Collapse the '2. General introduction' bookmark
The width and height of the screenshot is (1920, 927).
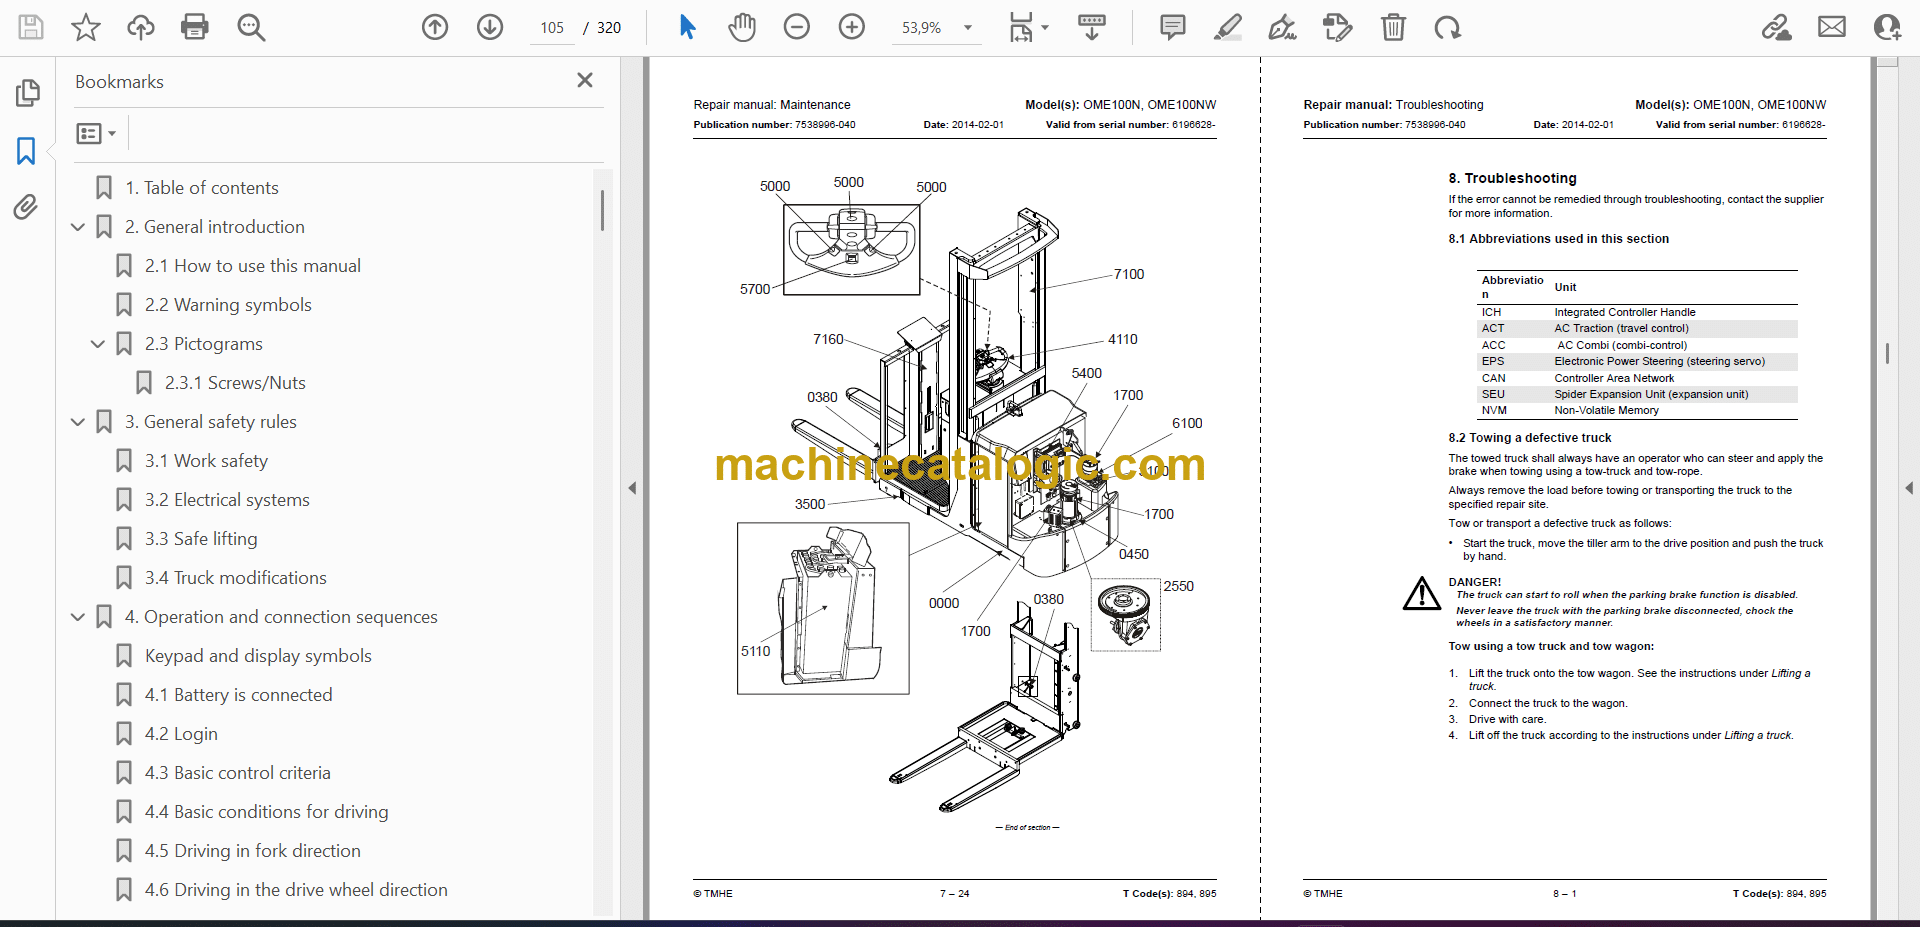(x=78, y=227)
